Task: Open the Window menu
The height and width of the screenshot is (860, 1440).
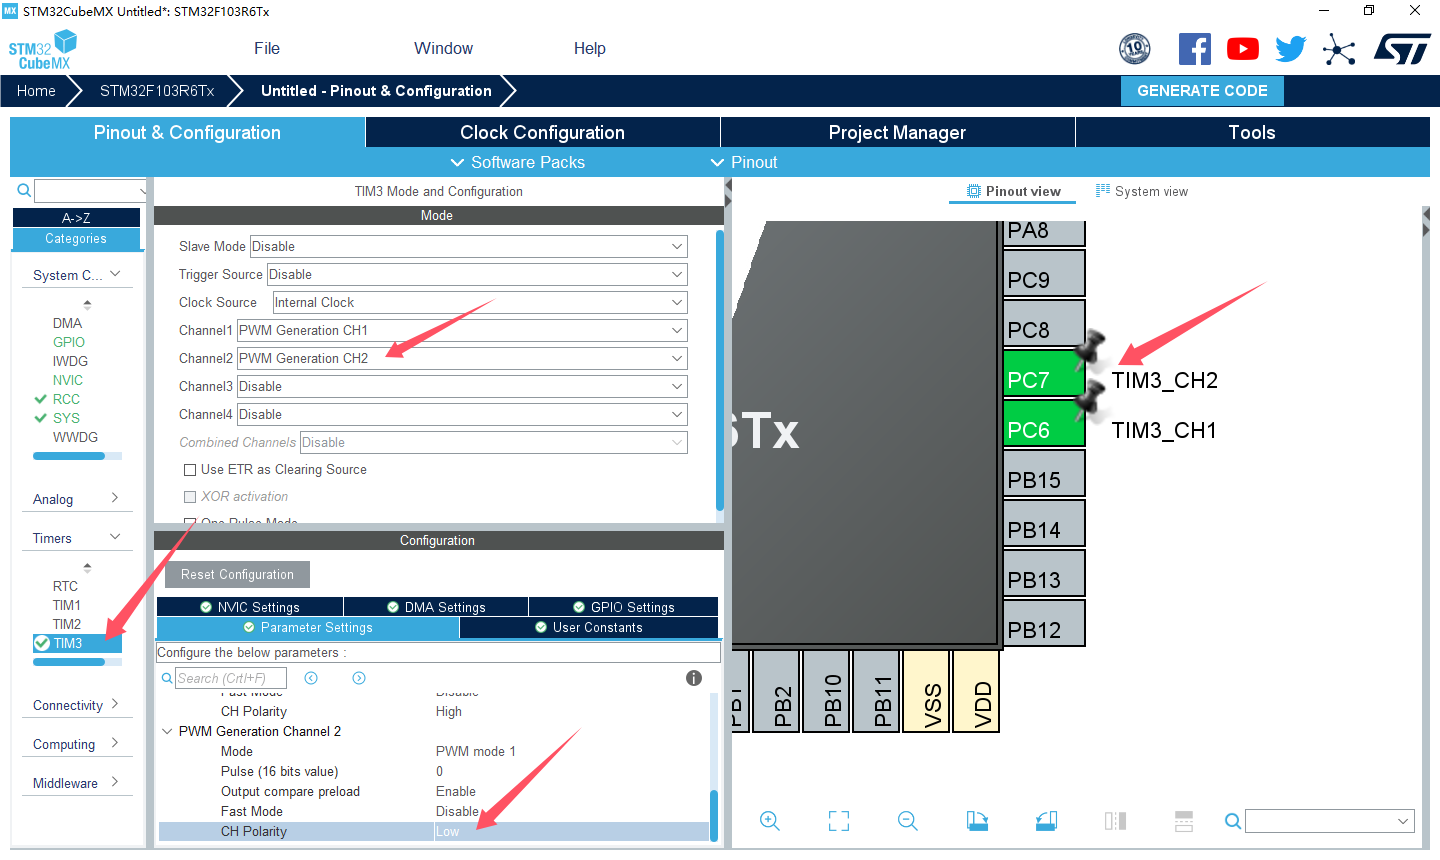Action: click(x=443, y=48)
